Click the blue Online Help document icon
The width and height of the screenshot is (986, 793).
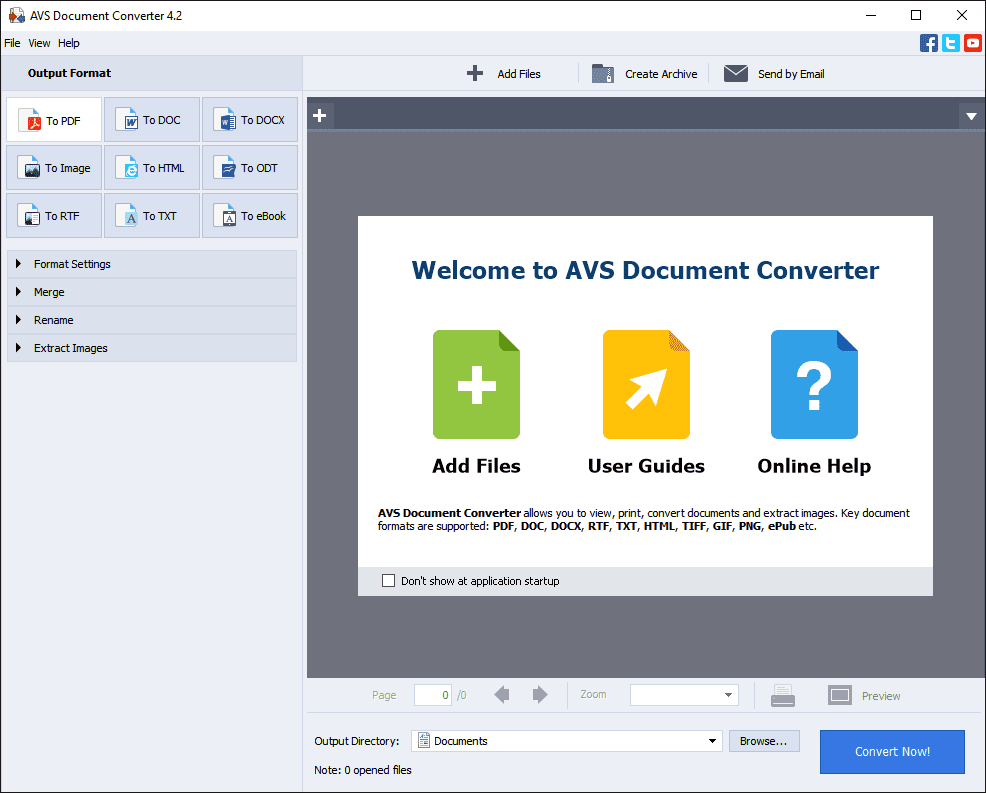coord(814,384)
